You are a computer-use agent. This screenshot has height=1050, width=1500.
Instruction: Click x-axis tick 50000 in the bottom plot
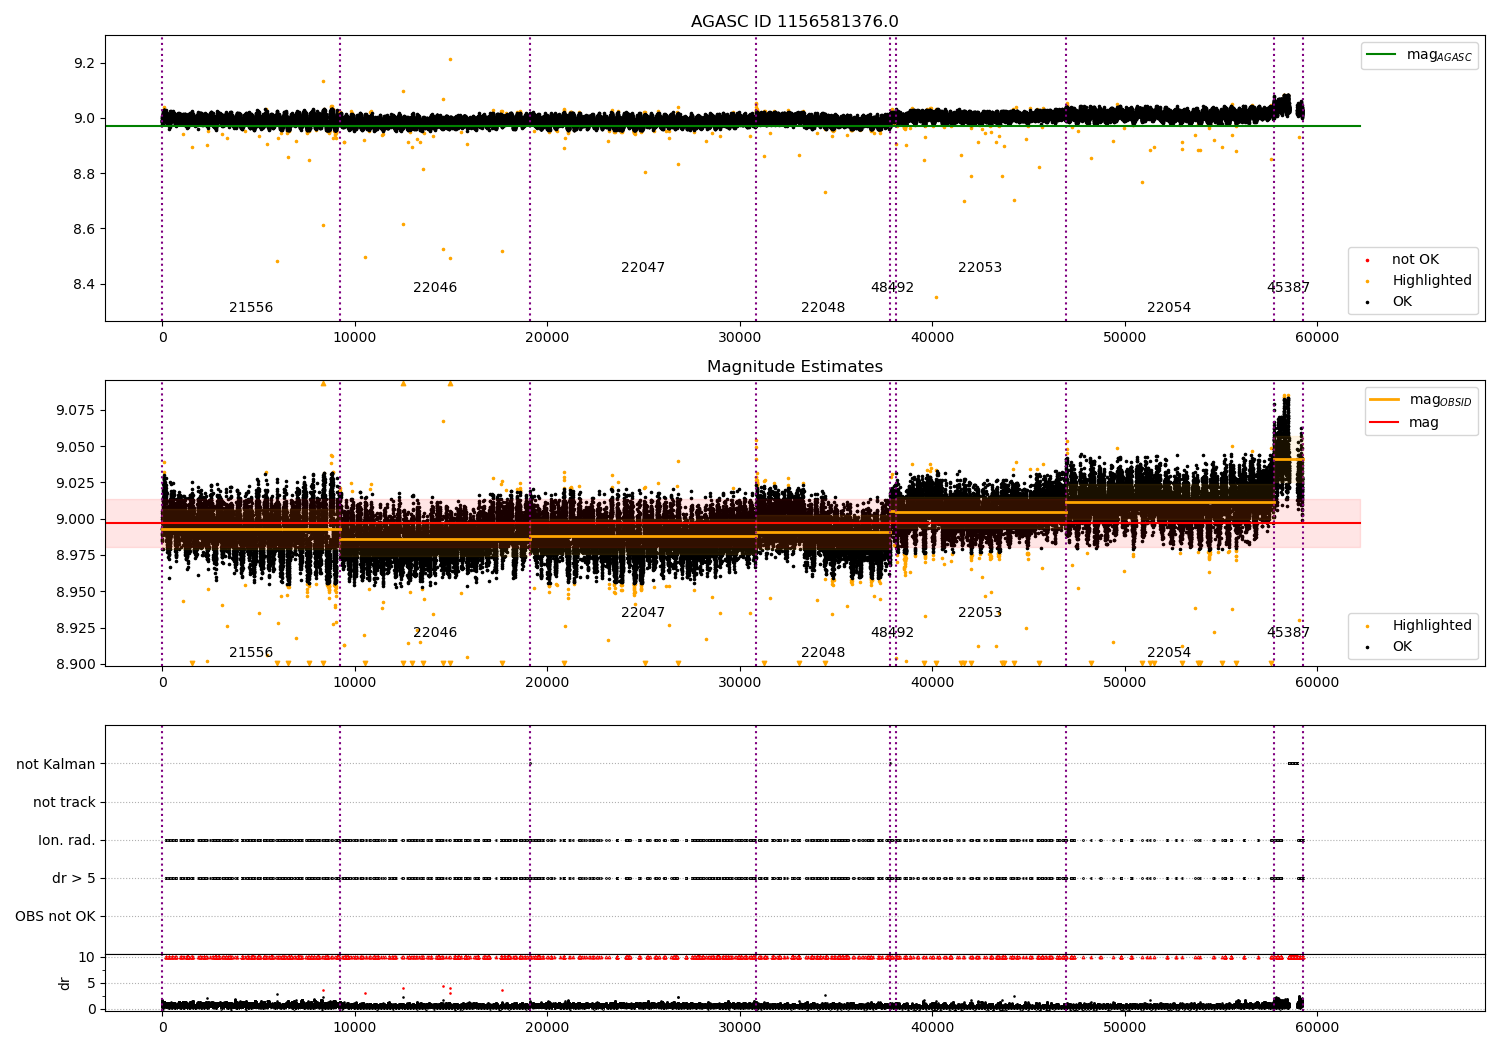tap(1125, 1028)
